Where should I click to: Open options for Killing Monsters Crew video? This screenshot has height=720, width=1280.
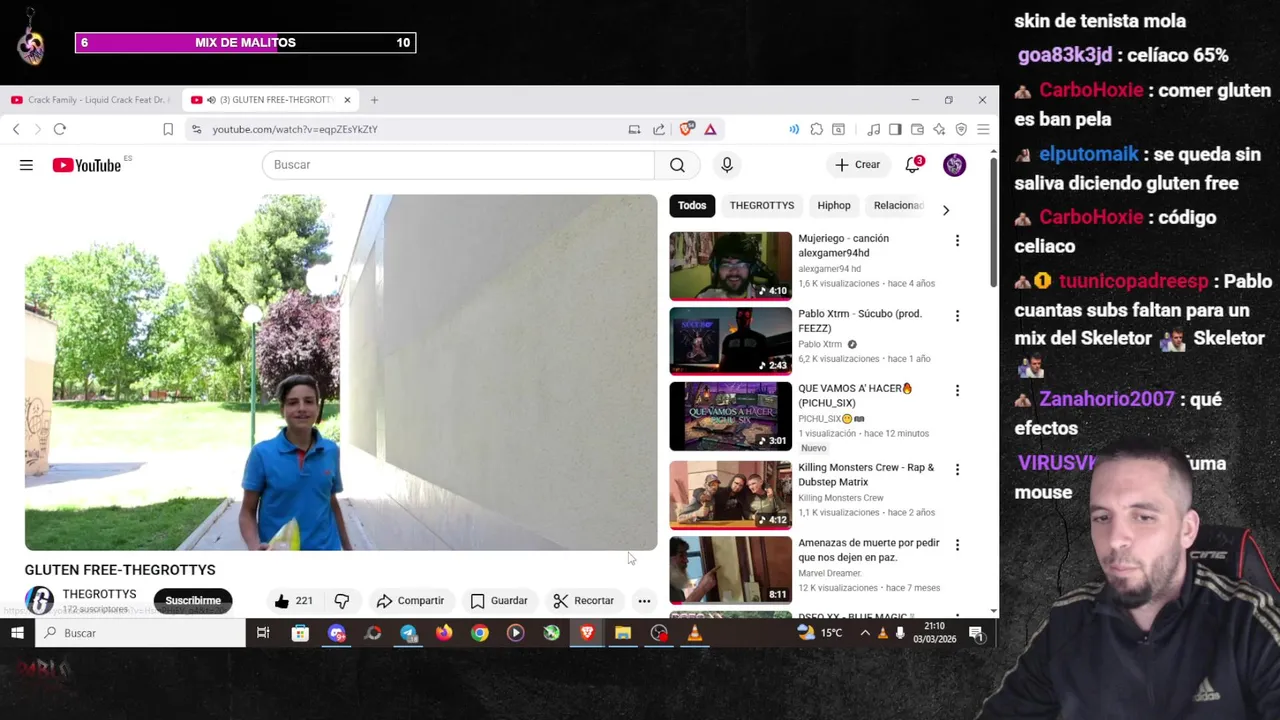(957, 469)
